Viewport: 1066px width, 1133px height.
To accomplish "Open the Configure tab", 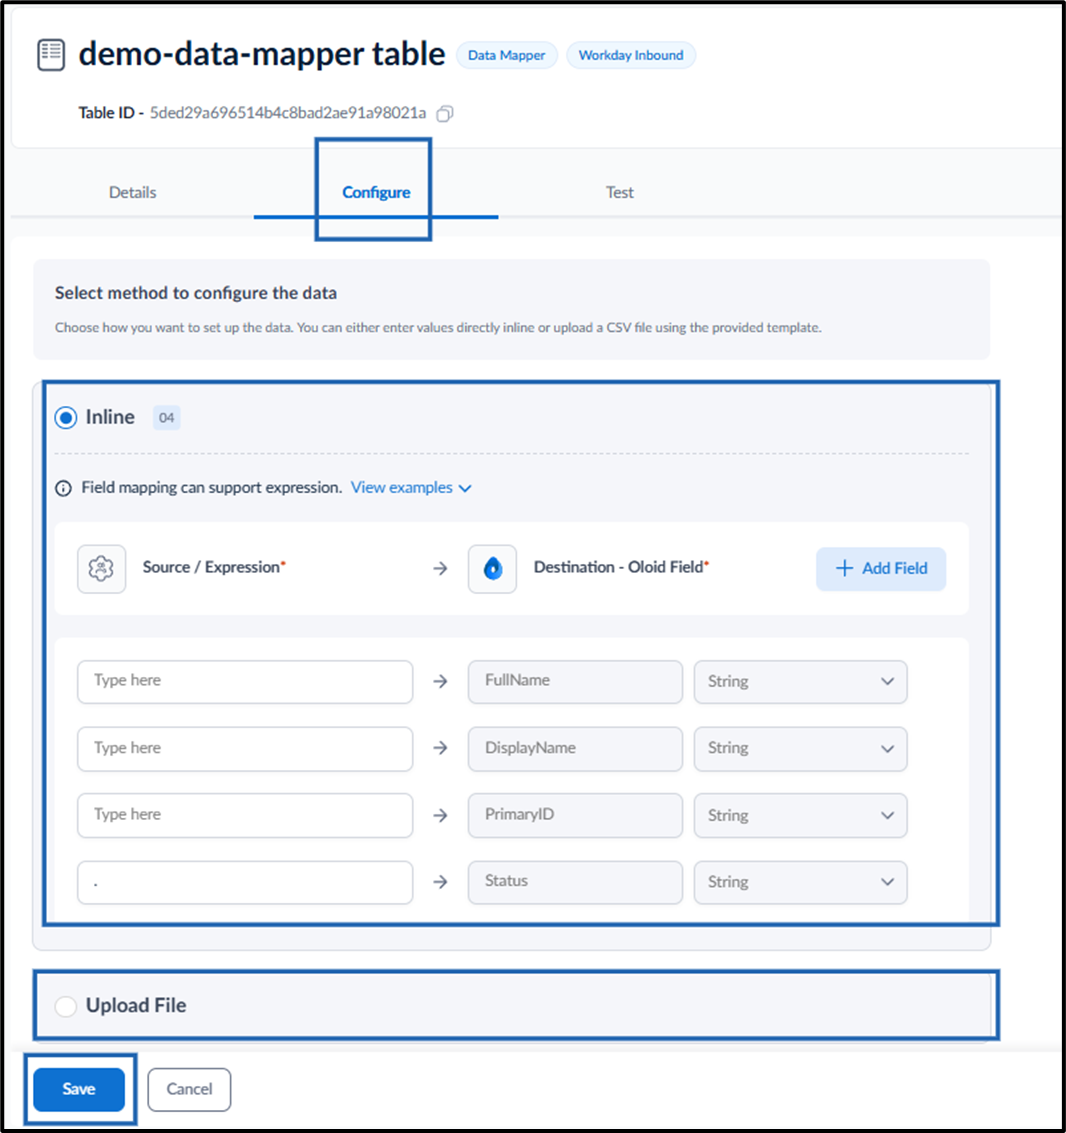I will tap(376, 192).
